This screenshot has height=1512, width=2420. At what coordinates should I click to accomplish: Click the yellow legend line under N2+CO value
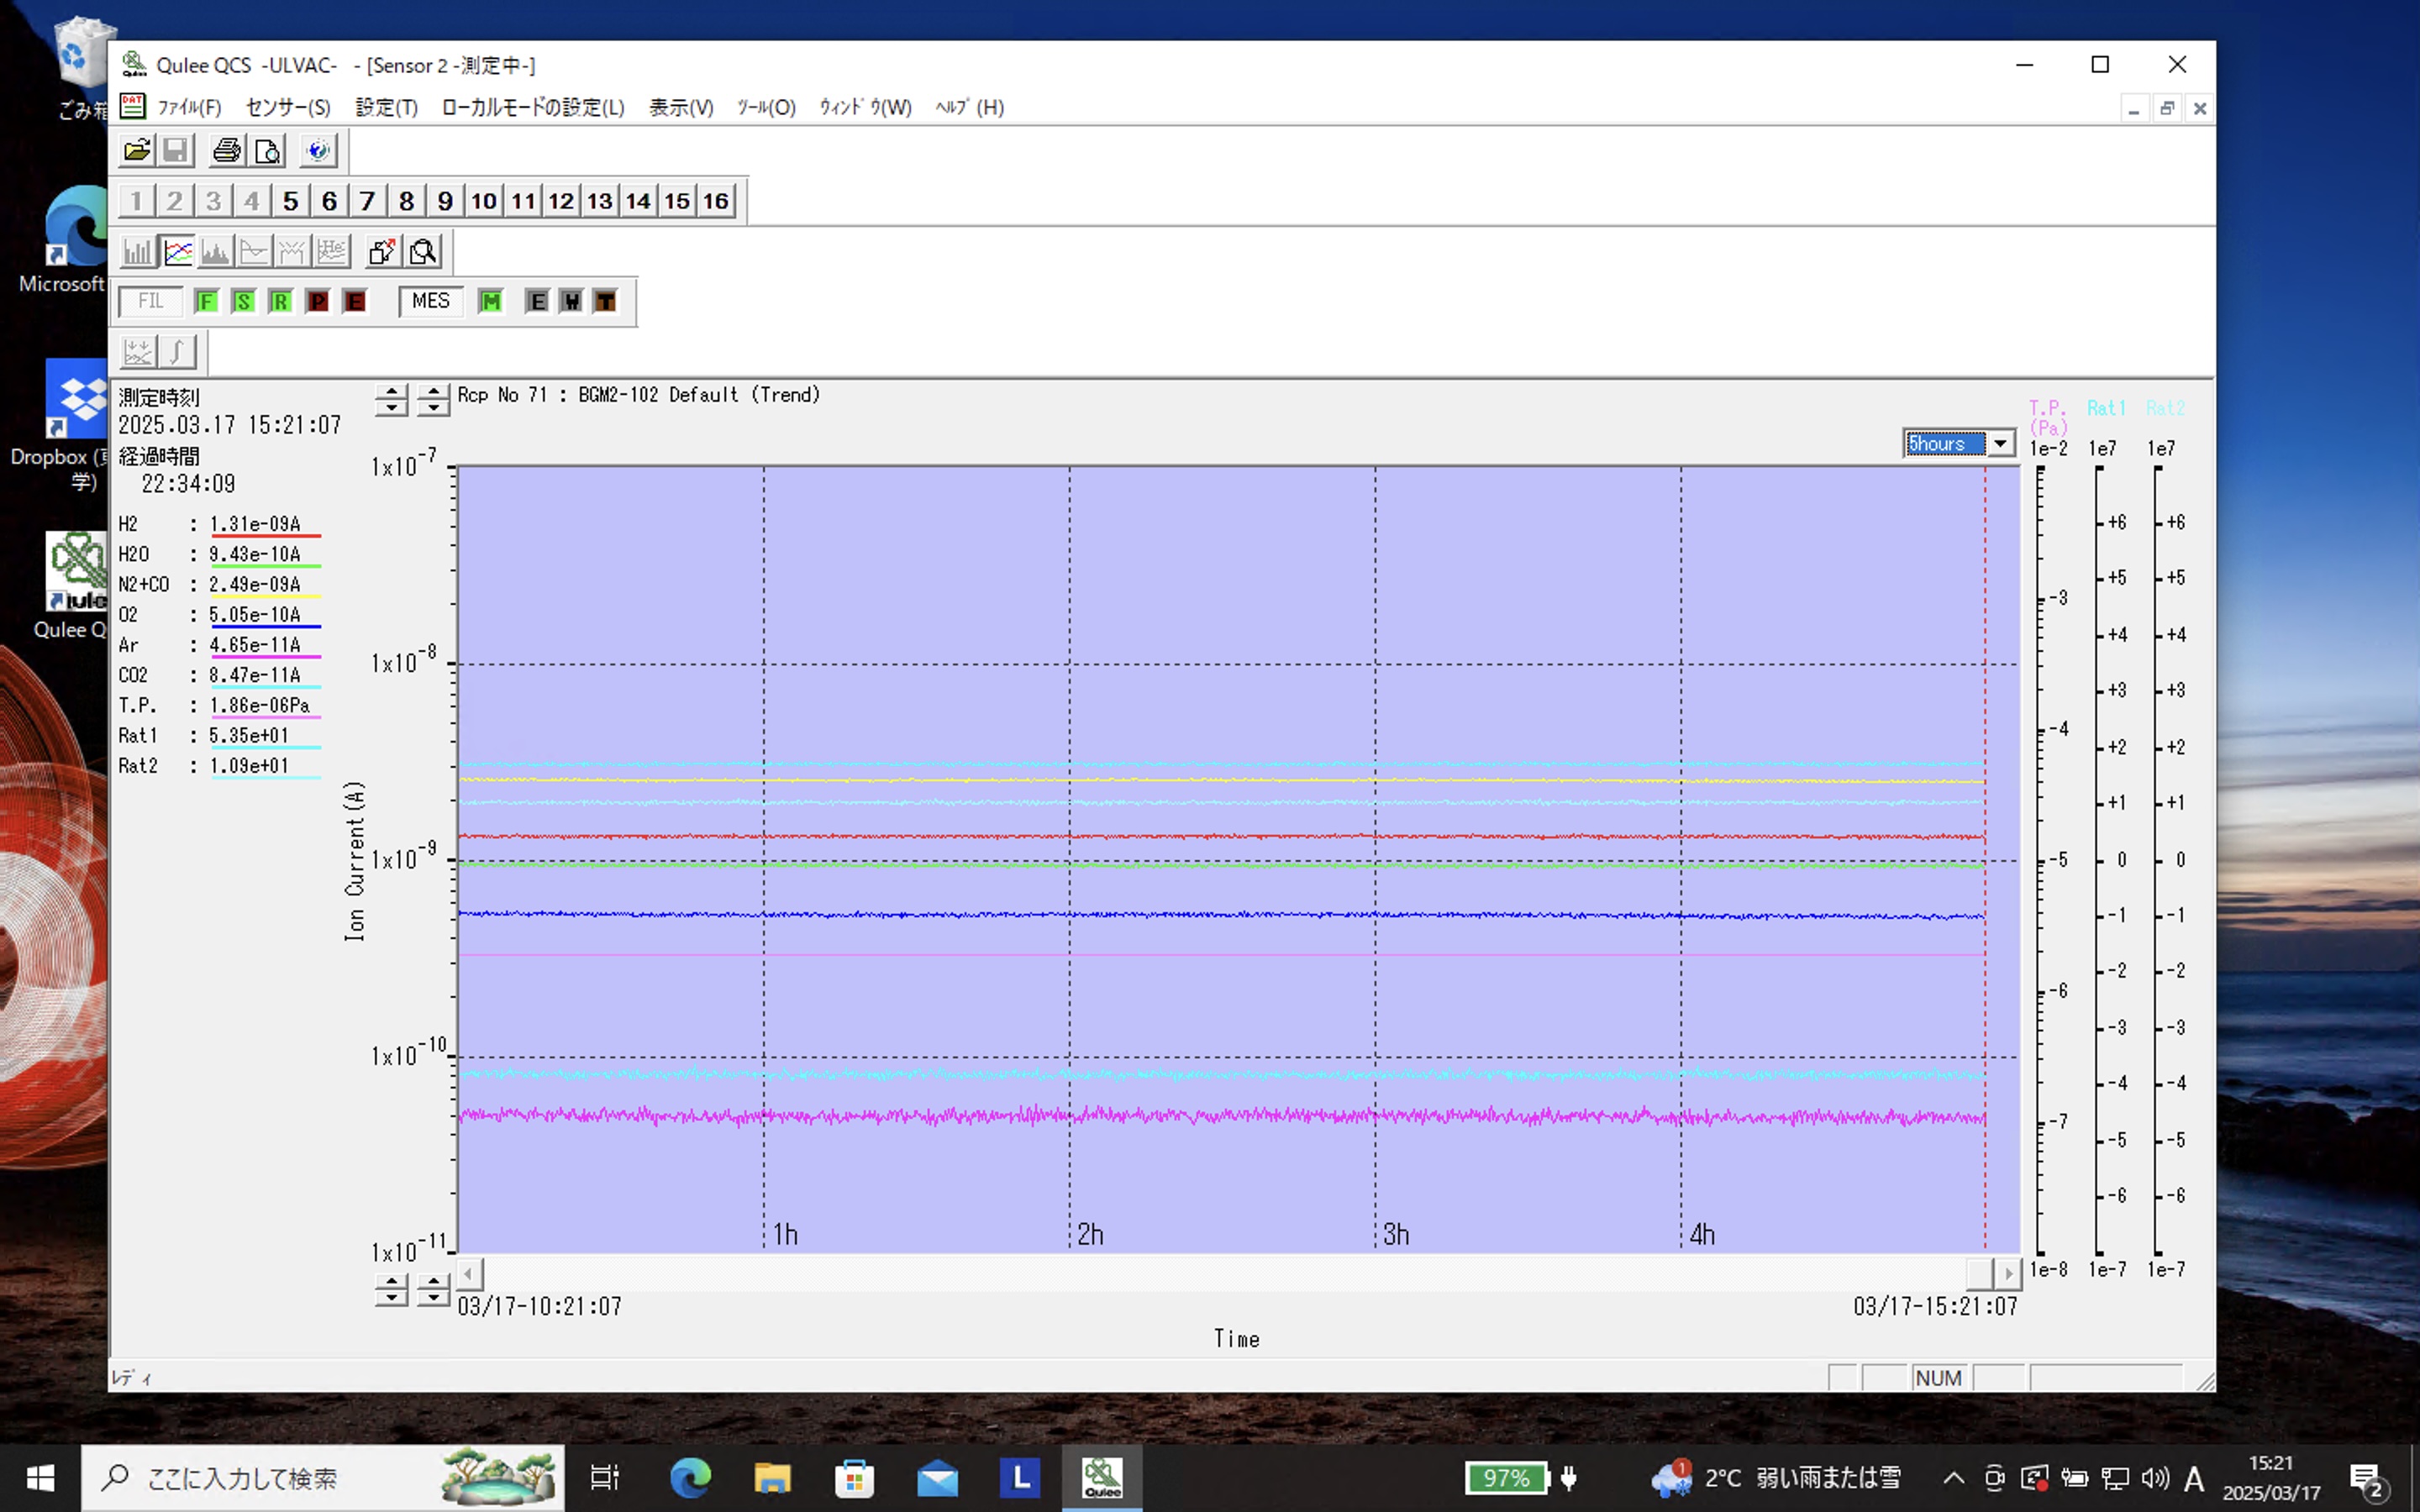tap(265, 597)
